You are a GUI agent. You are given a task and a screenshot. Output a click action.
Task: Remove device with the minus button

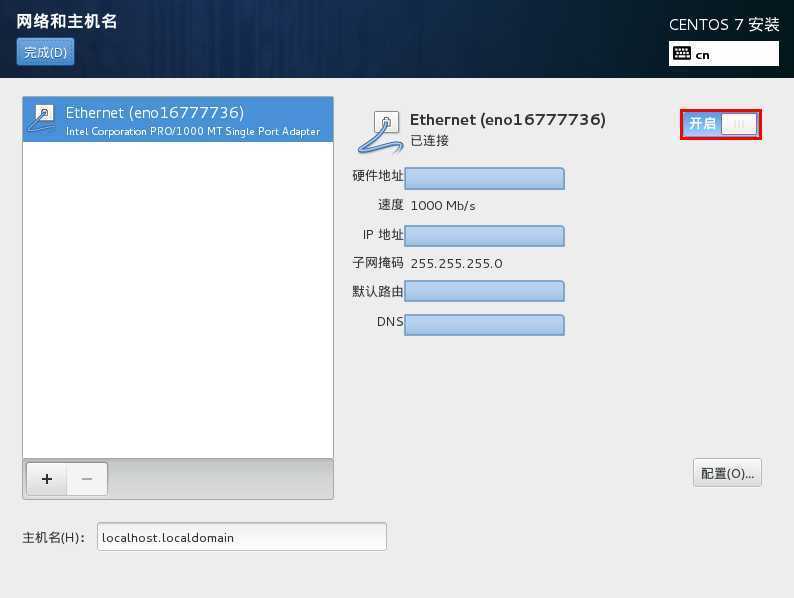tap(87, 479)
